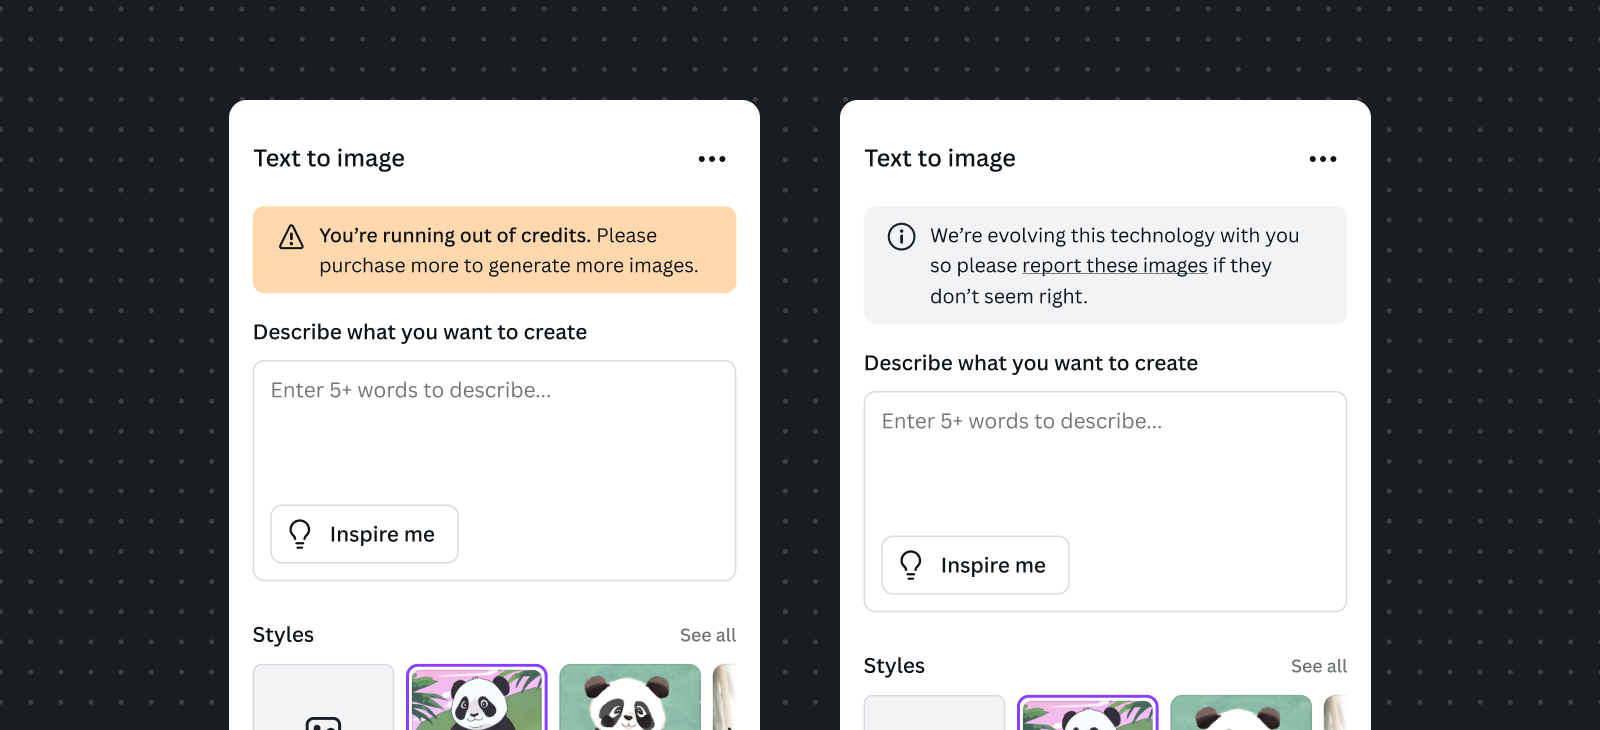Select the first blank style tile in the right panel

934,713
